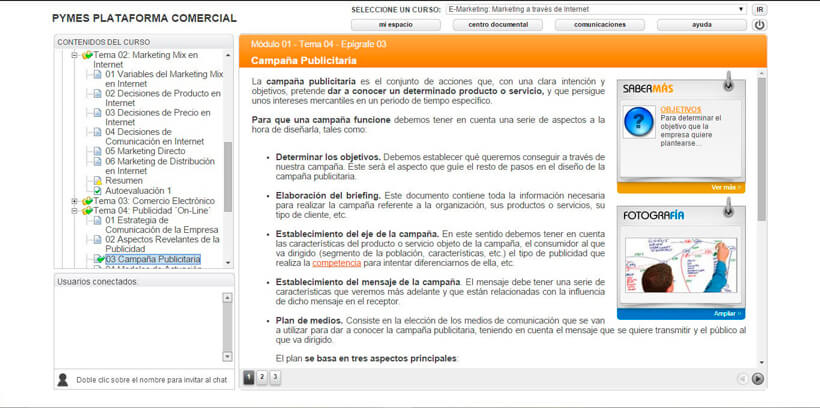820x408 pixels.
Task: Open the OBJETIVOS link in Saber Más
Action: pyautogui.click(x=681, y=109)
